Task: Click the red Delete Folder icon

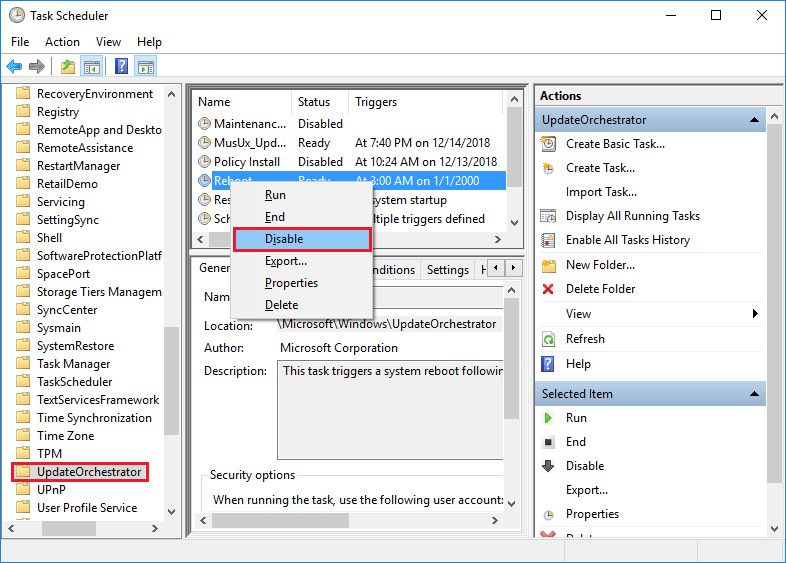Action: coord(548,289)
